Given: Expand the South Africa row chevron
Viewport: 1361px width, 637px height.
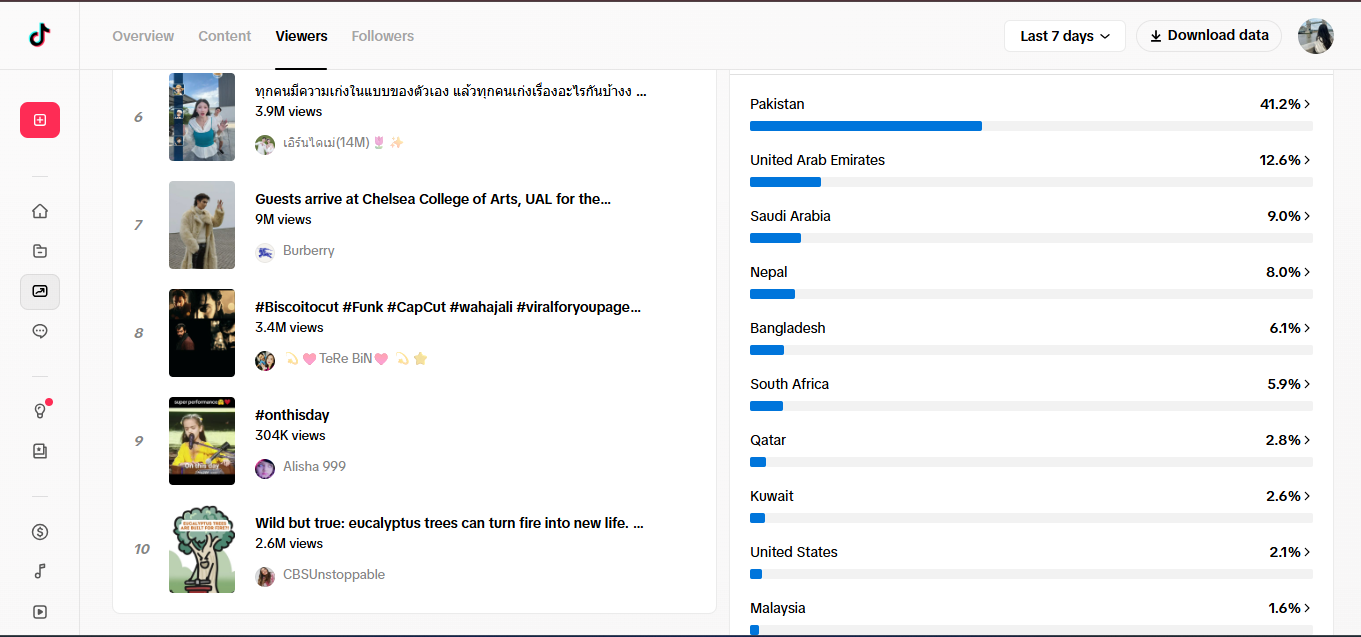Looking at the screenshot, I should pyautogui.click(x=1307, y=384).
